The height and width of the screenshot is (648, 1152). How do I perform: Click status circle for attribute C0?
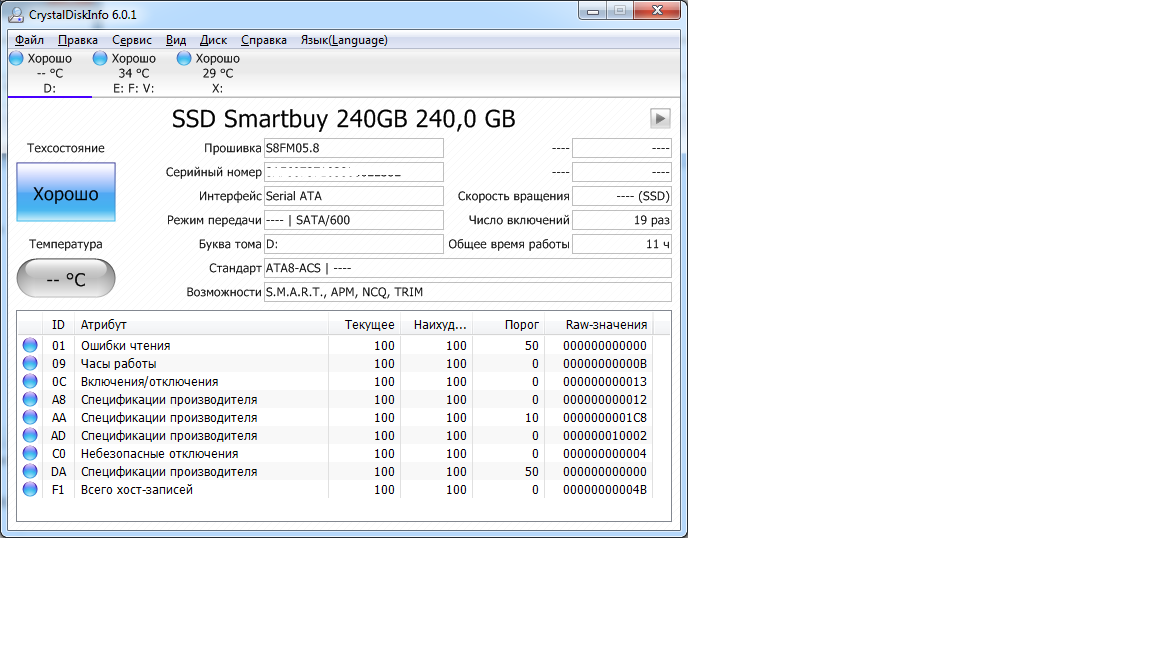[x=30, y=453]
